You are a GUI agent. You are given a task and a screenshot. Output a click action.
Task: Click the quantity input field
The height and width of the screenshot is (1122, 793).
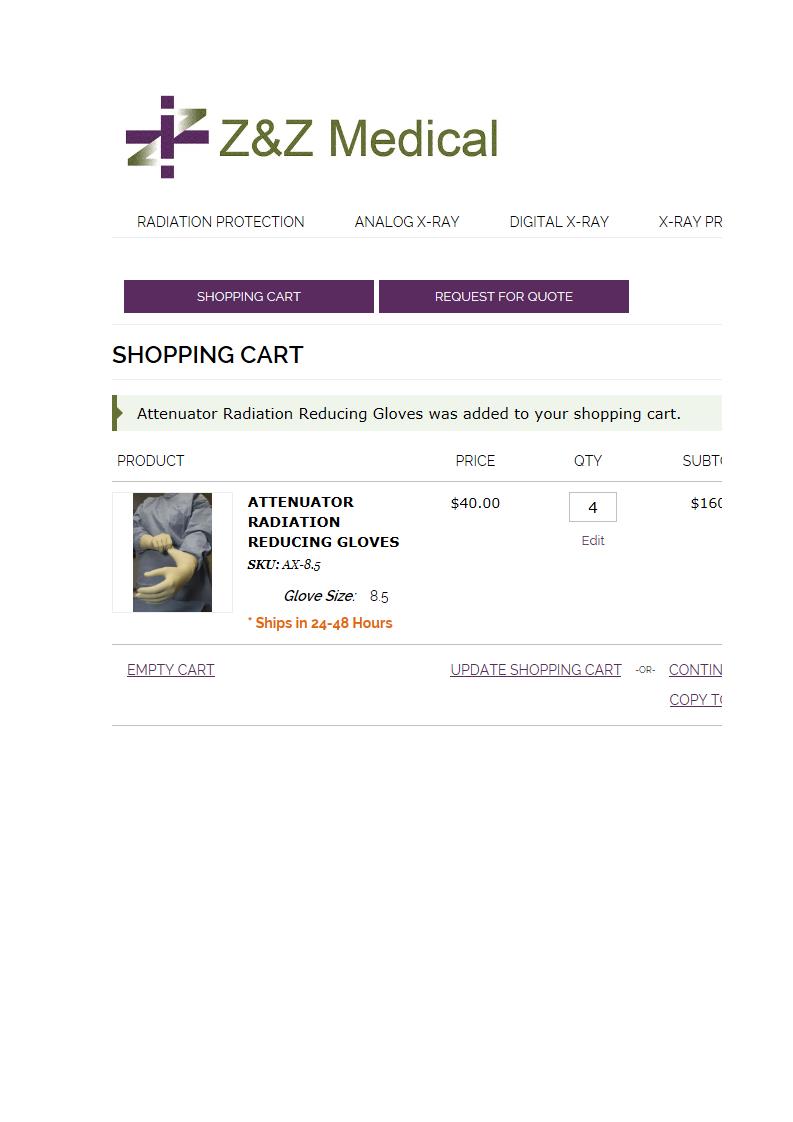[592, 507]
